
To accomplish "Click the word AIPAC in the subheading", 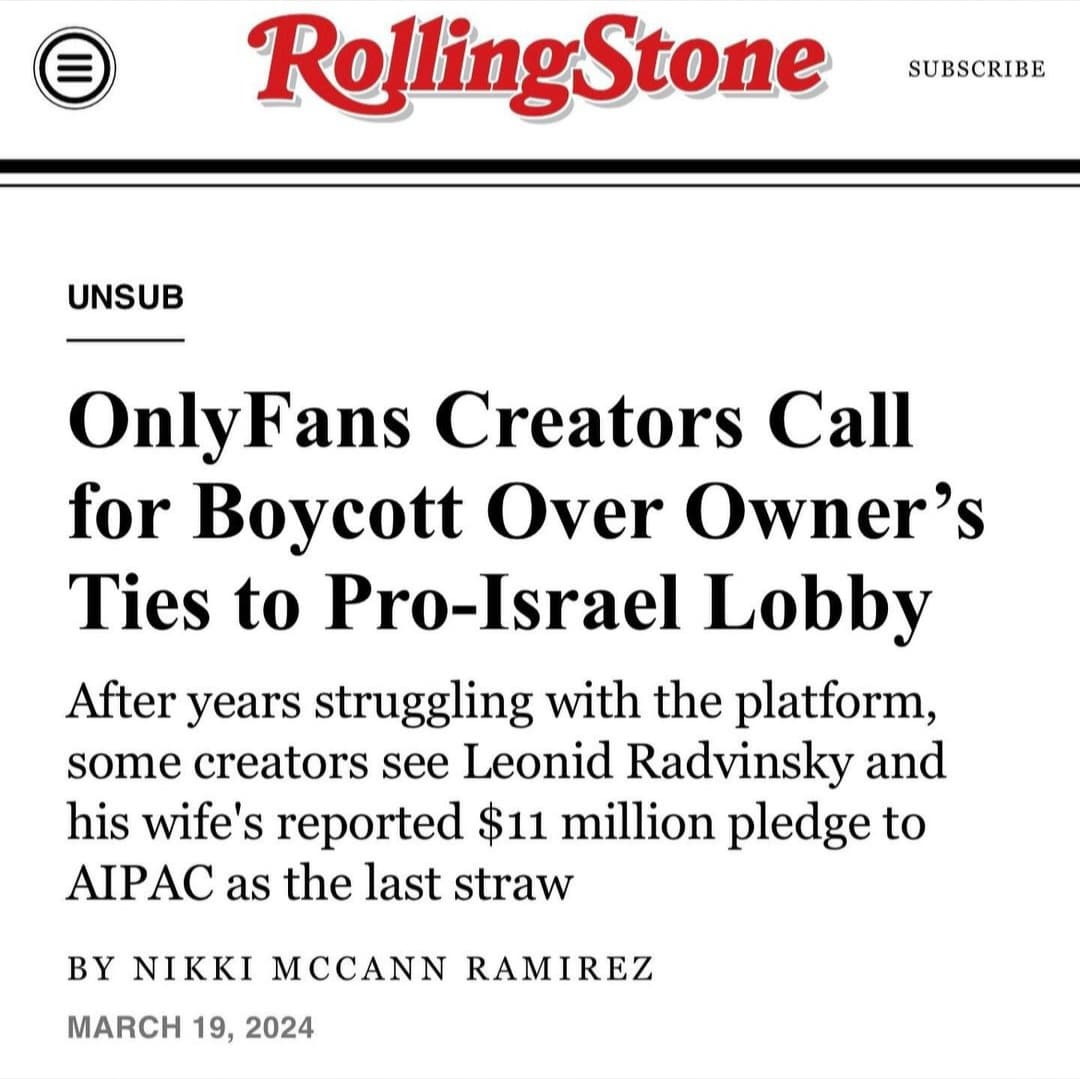I will point(140,883).
